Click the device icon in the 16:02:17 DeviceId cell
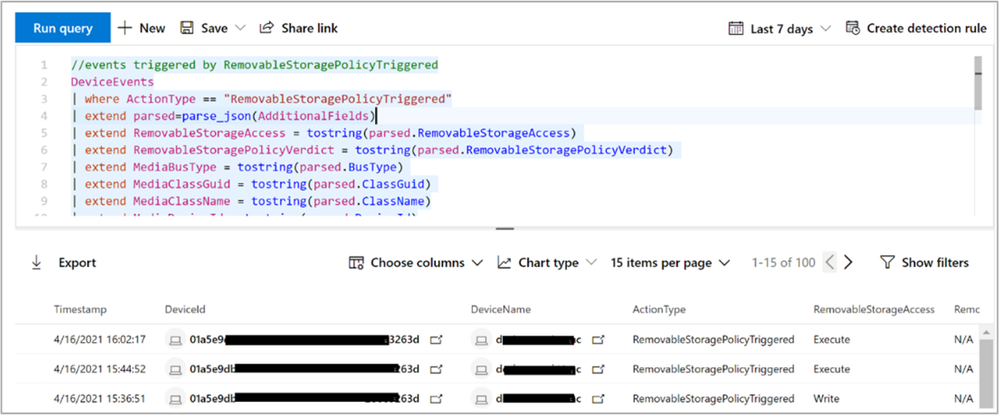The height and width of the screenshot is (415, 999). [x=175, y=340]
